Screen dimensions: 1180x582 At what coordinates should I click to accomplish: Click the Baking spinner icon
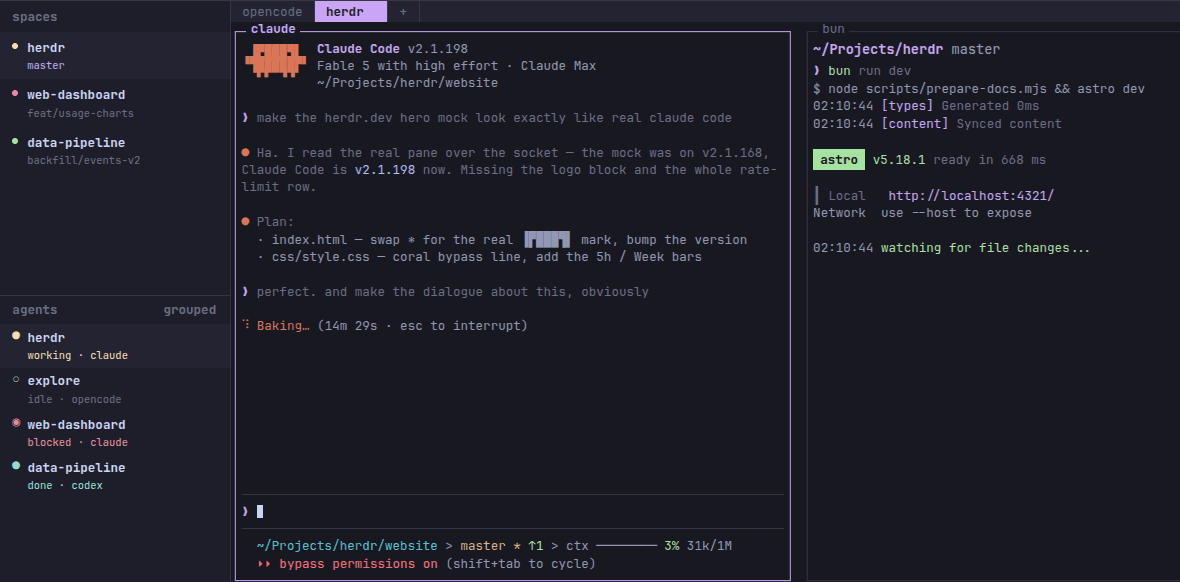coord(246,326)
